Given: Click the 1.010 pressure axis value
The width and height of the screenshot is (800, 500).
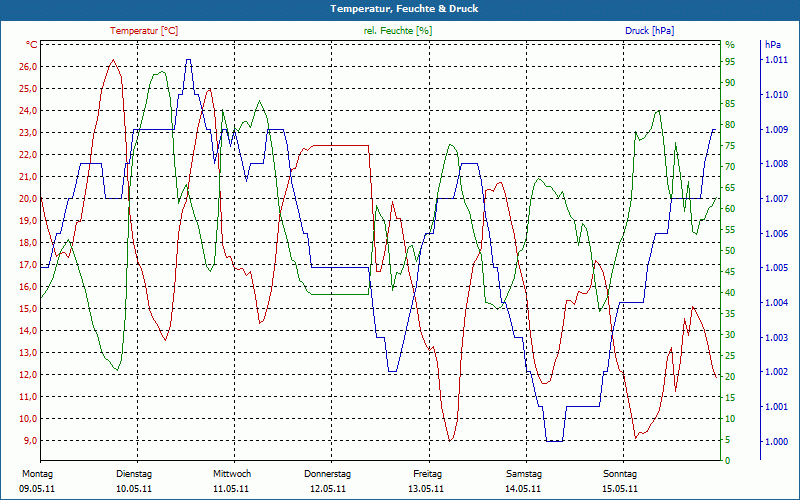Looking at the screenshot, I should click(776, 95).
